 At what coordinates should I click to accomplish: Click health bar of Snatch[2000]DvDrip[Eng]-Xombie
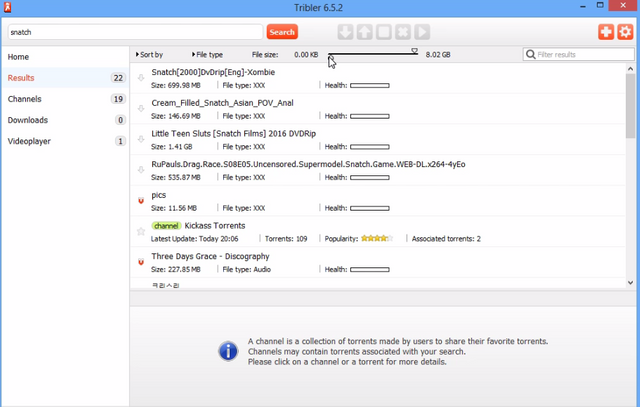coord(370,85)
